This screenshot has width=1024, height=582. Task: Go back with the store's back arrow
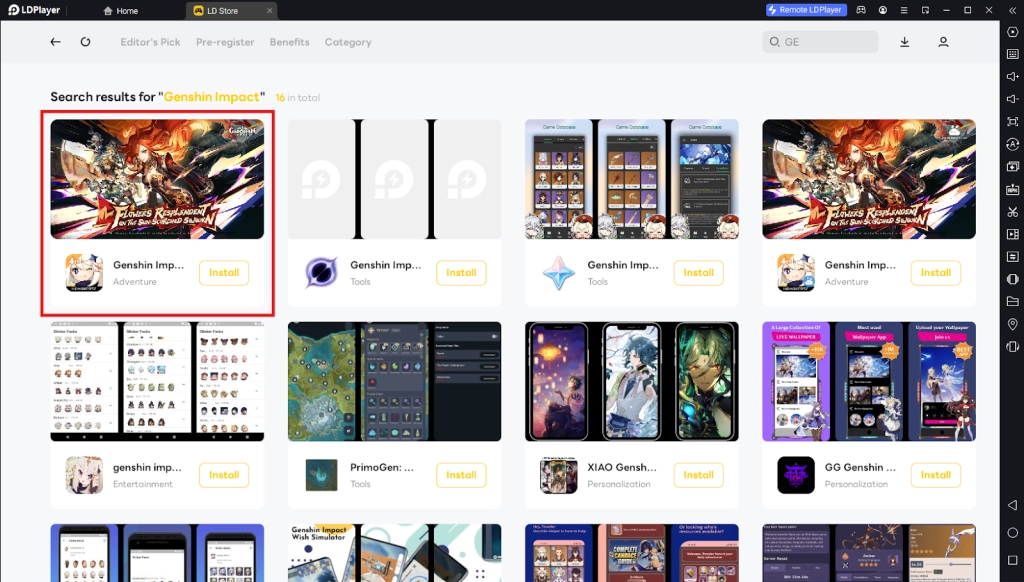point(56,42)
